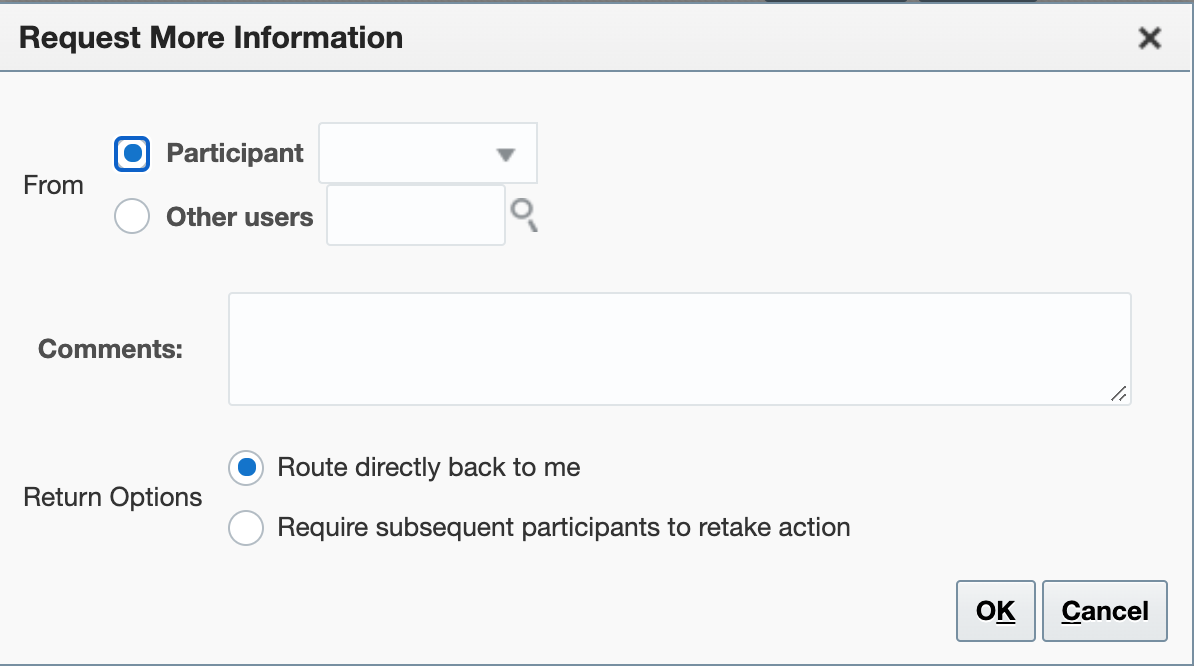Click the Request More Information title bar

pyautogui.click(x=594, y=37)
